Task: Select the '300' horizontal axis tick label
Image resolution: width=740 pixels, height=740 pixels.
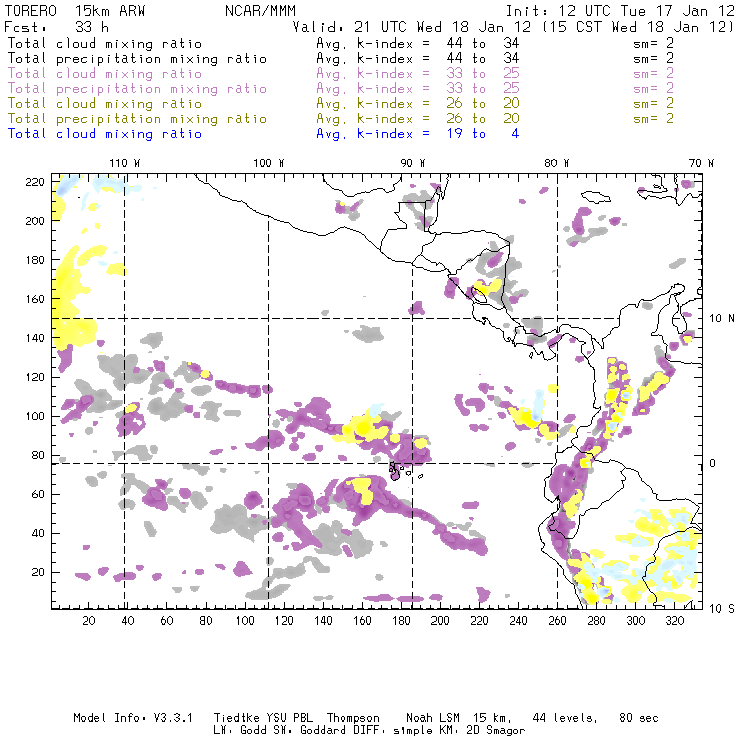Action: coord(636,621)
